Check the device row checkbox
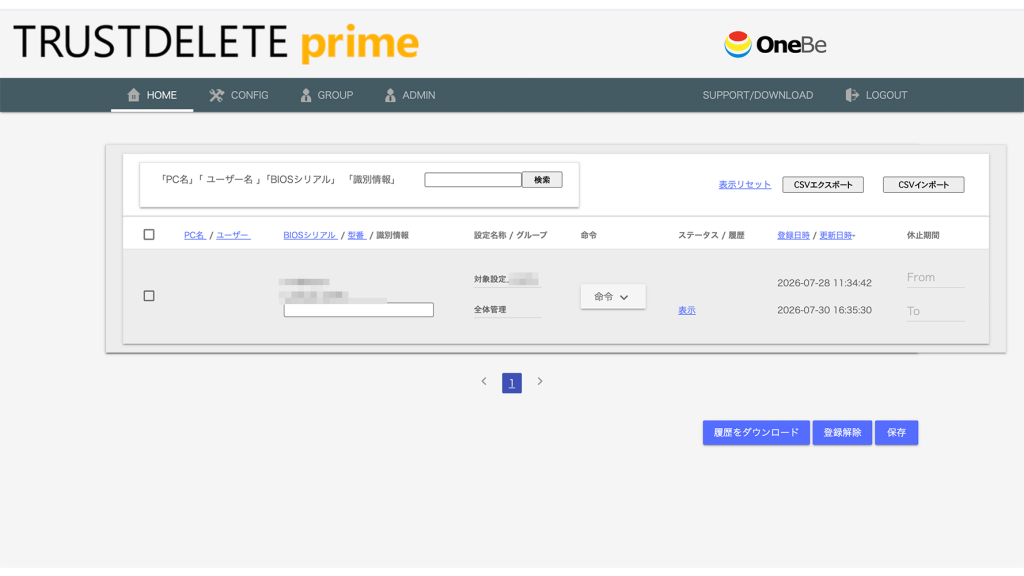 (x=149, y=296)
